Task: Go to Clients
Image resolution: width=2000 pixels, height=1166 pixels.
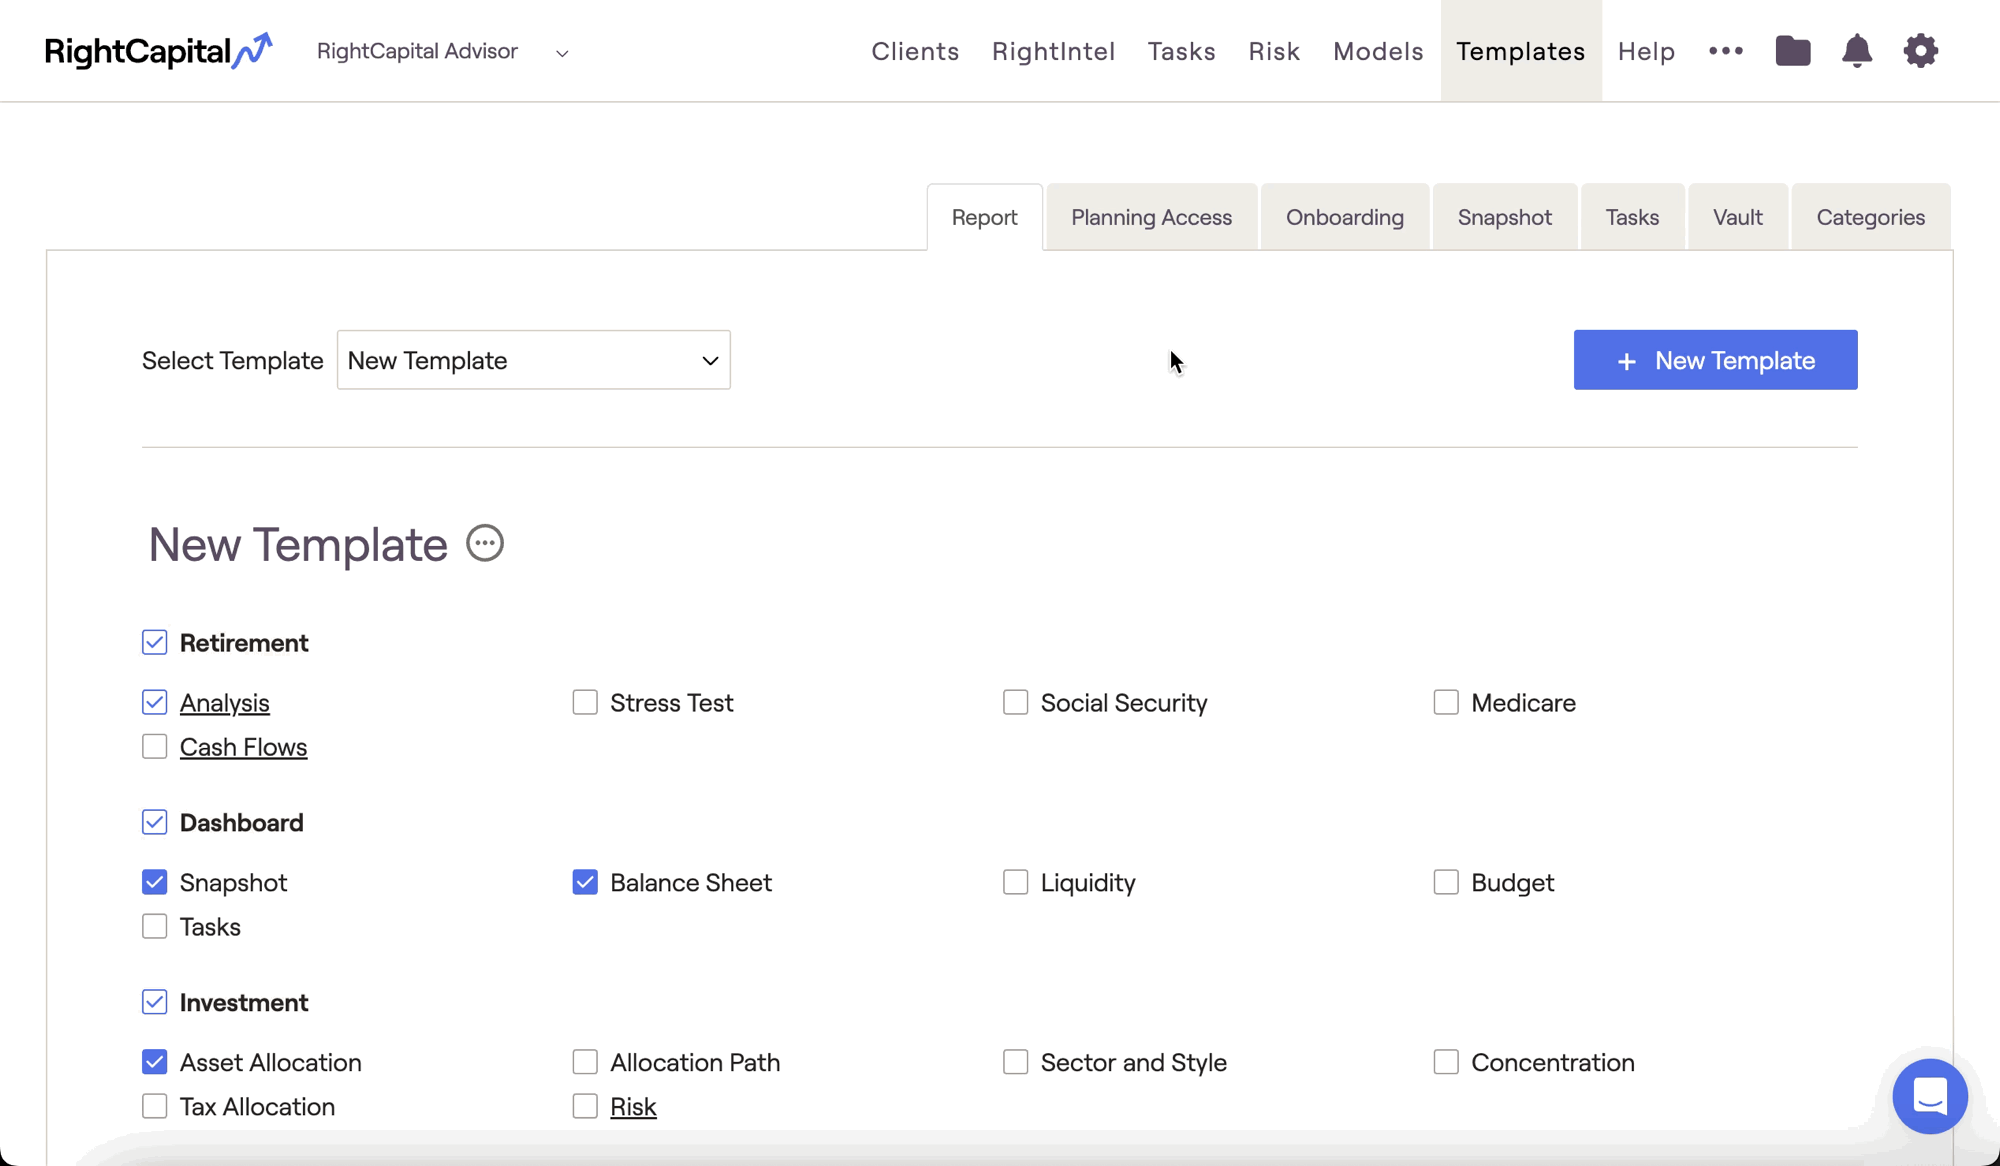Action: (915, 51)
